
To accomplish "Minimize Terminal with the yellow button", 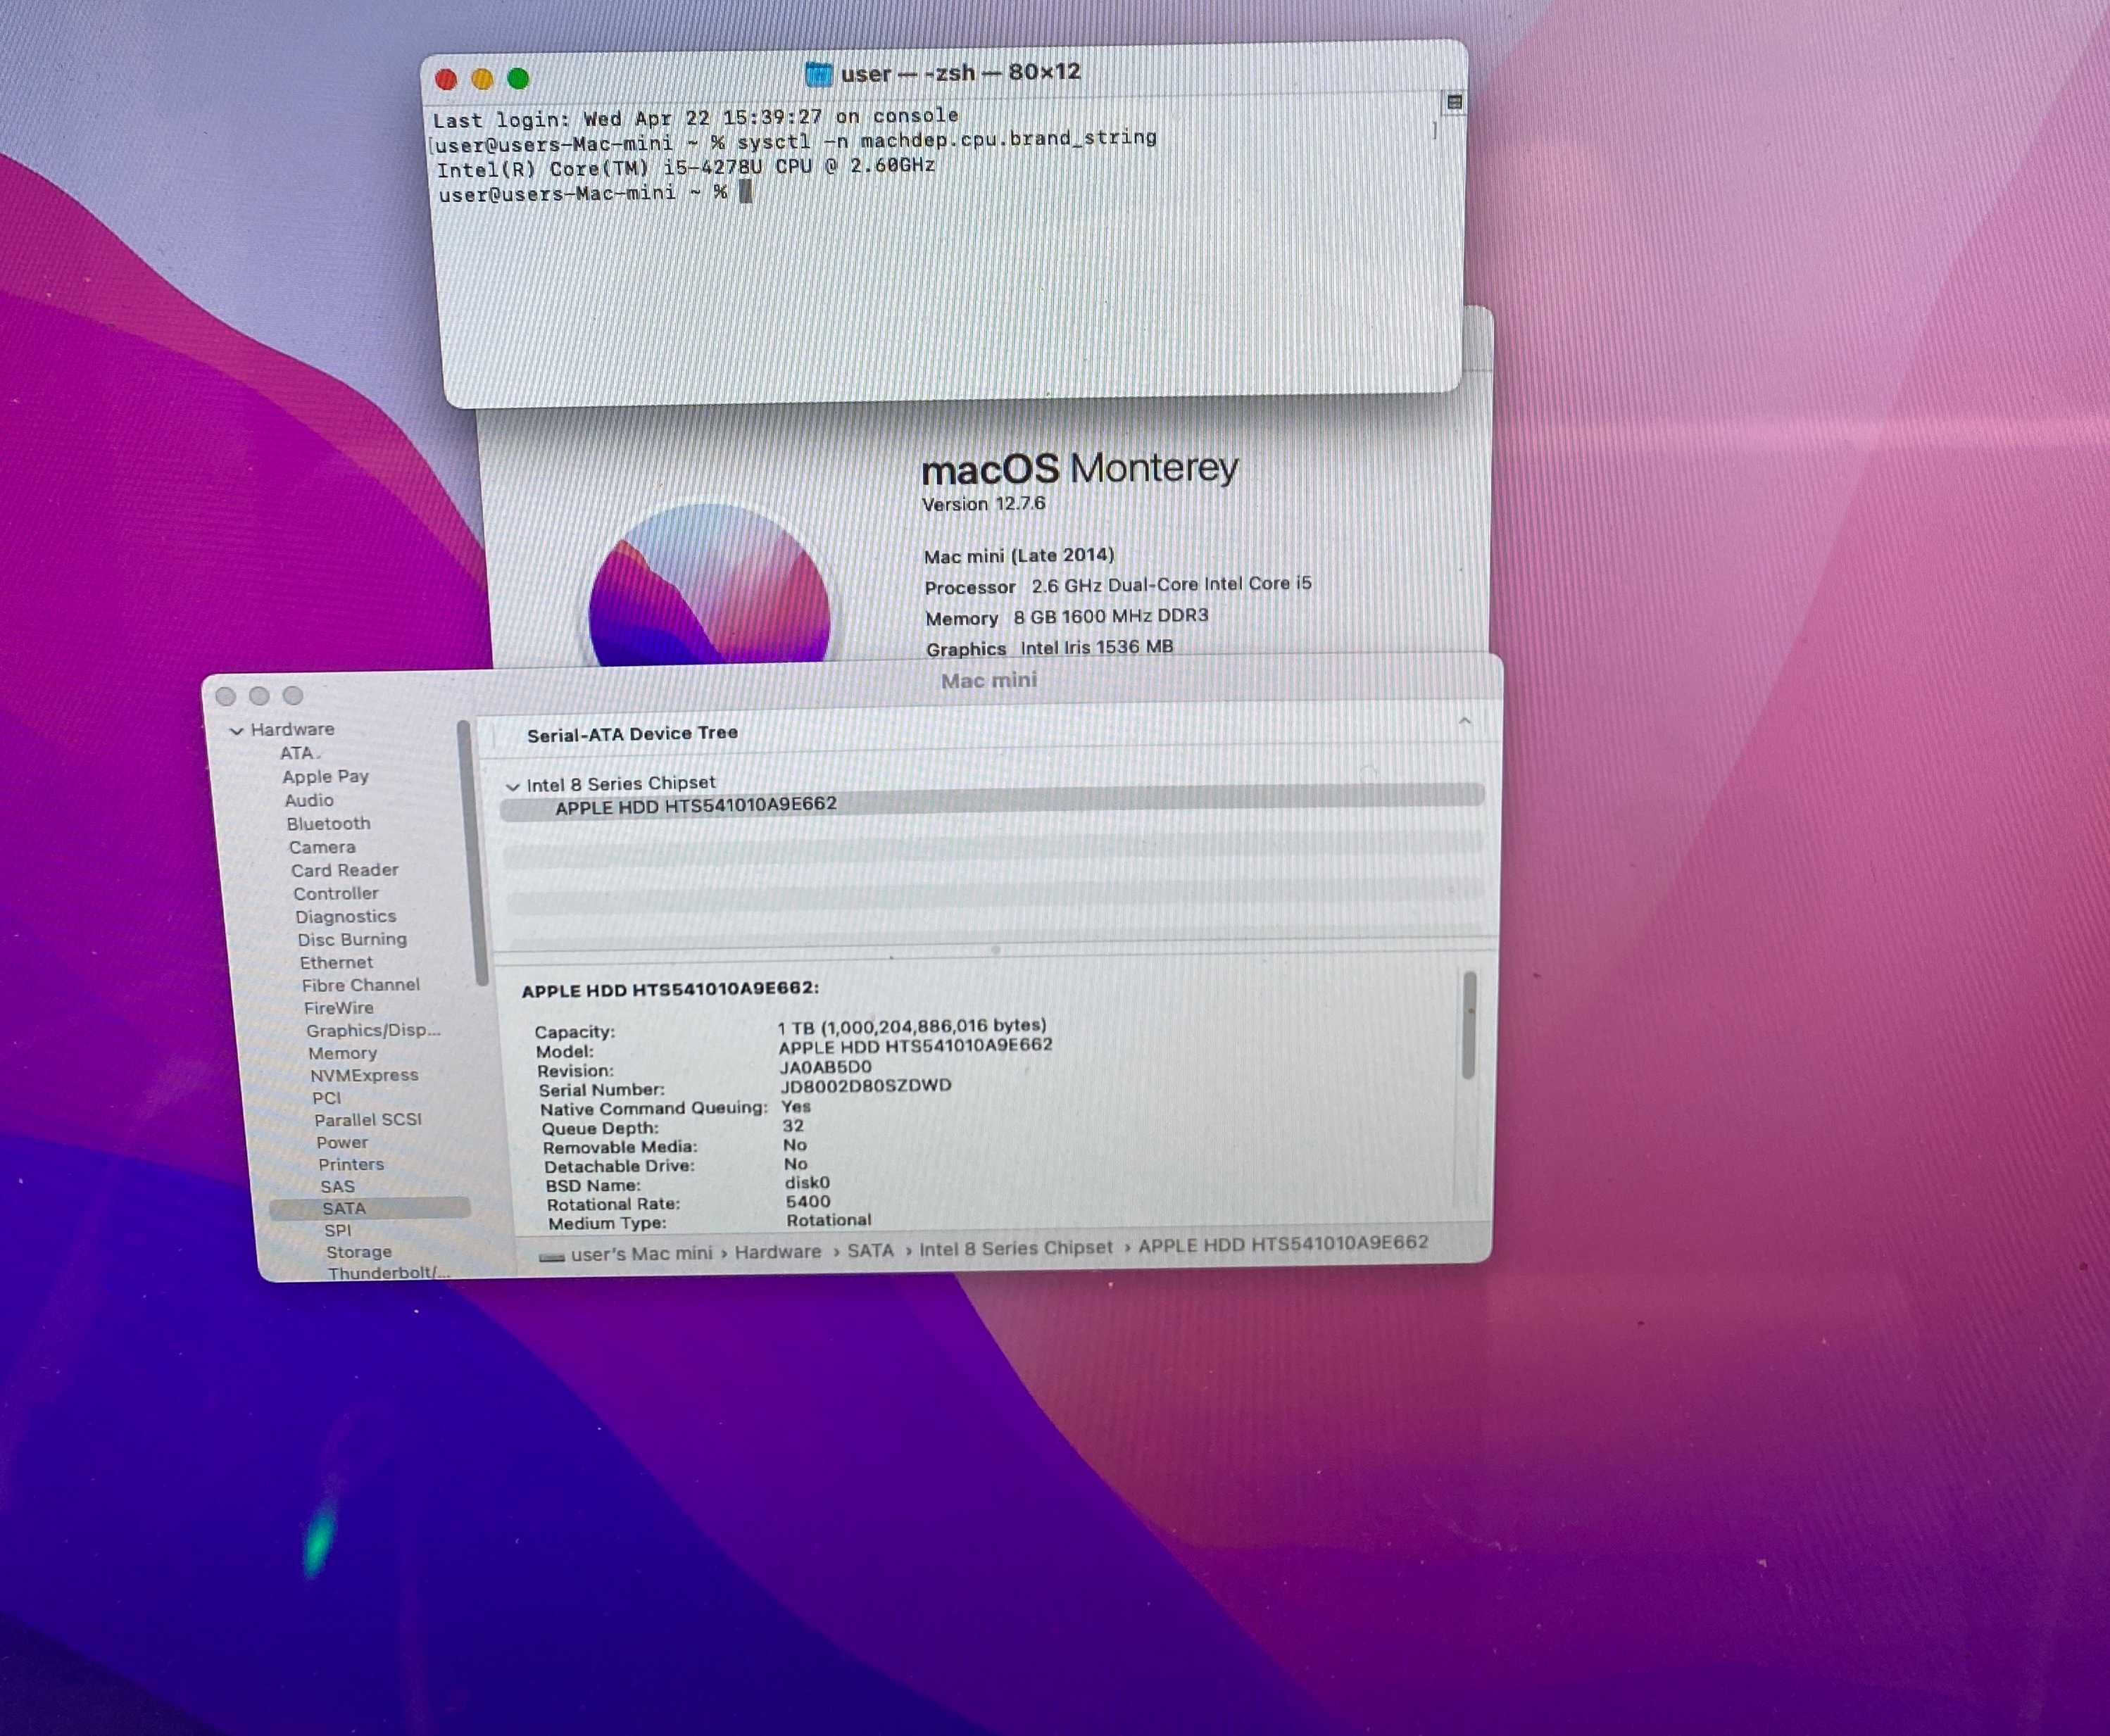I will [482, 79].
